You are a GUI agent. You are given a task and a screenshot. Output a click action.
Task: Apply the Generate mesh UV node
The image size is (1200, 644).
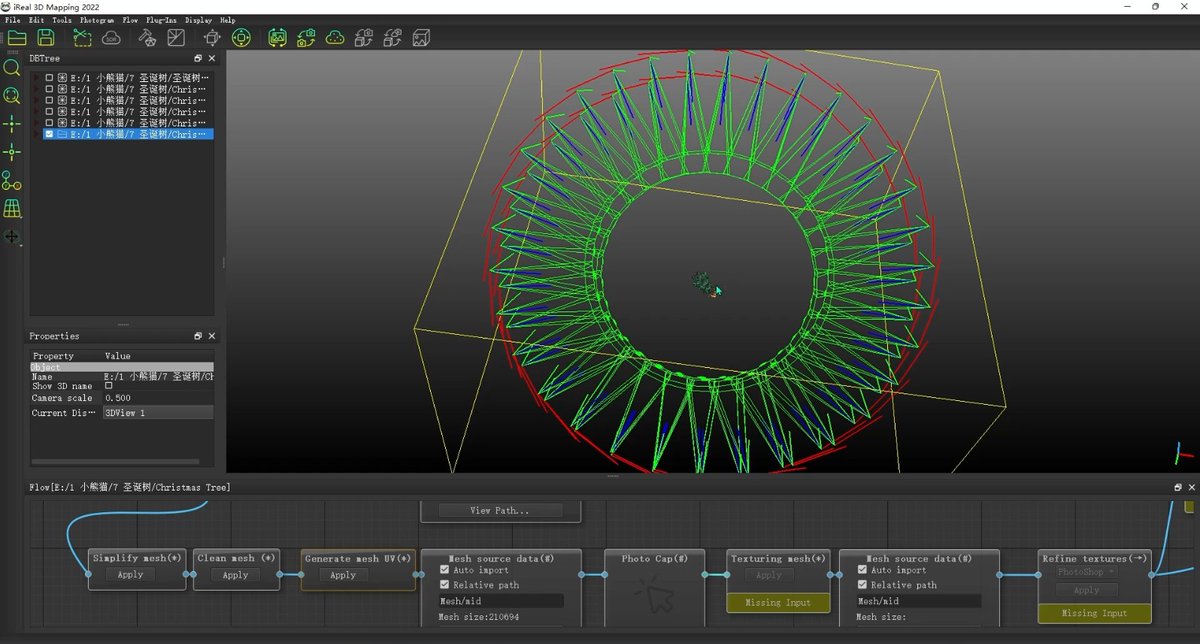(343, 575)
